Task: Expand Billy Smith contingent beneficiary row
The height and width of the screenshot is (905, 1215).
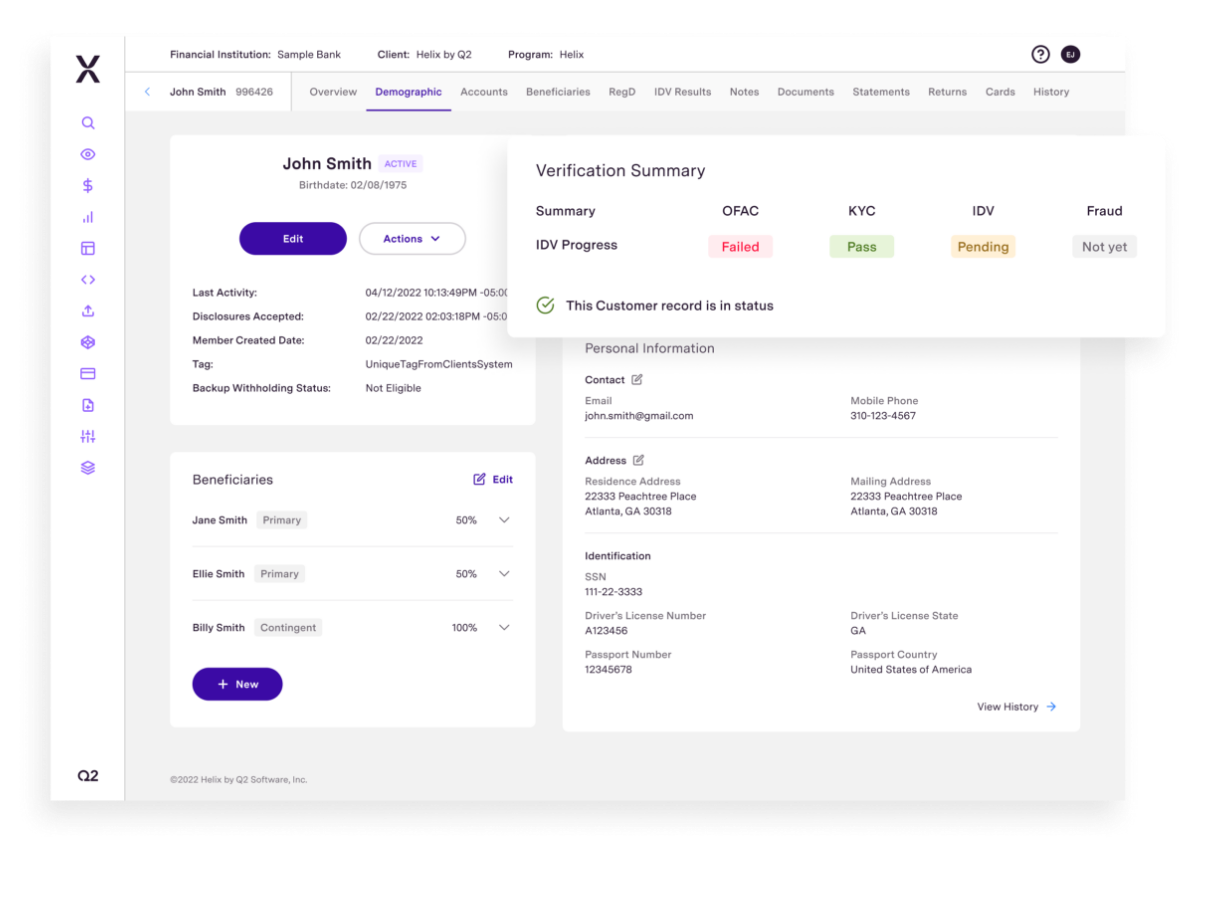Action: point(505,627)
